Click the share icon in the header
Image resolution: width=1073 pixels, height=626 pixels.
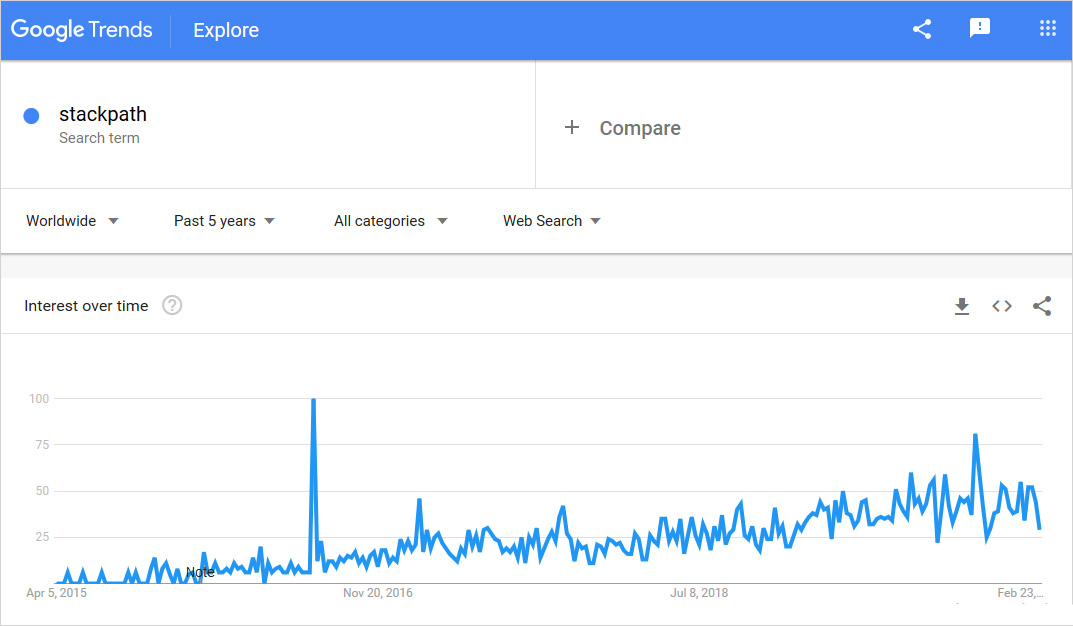coord(922,29)
